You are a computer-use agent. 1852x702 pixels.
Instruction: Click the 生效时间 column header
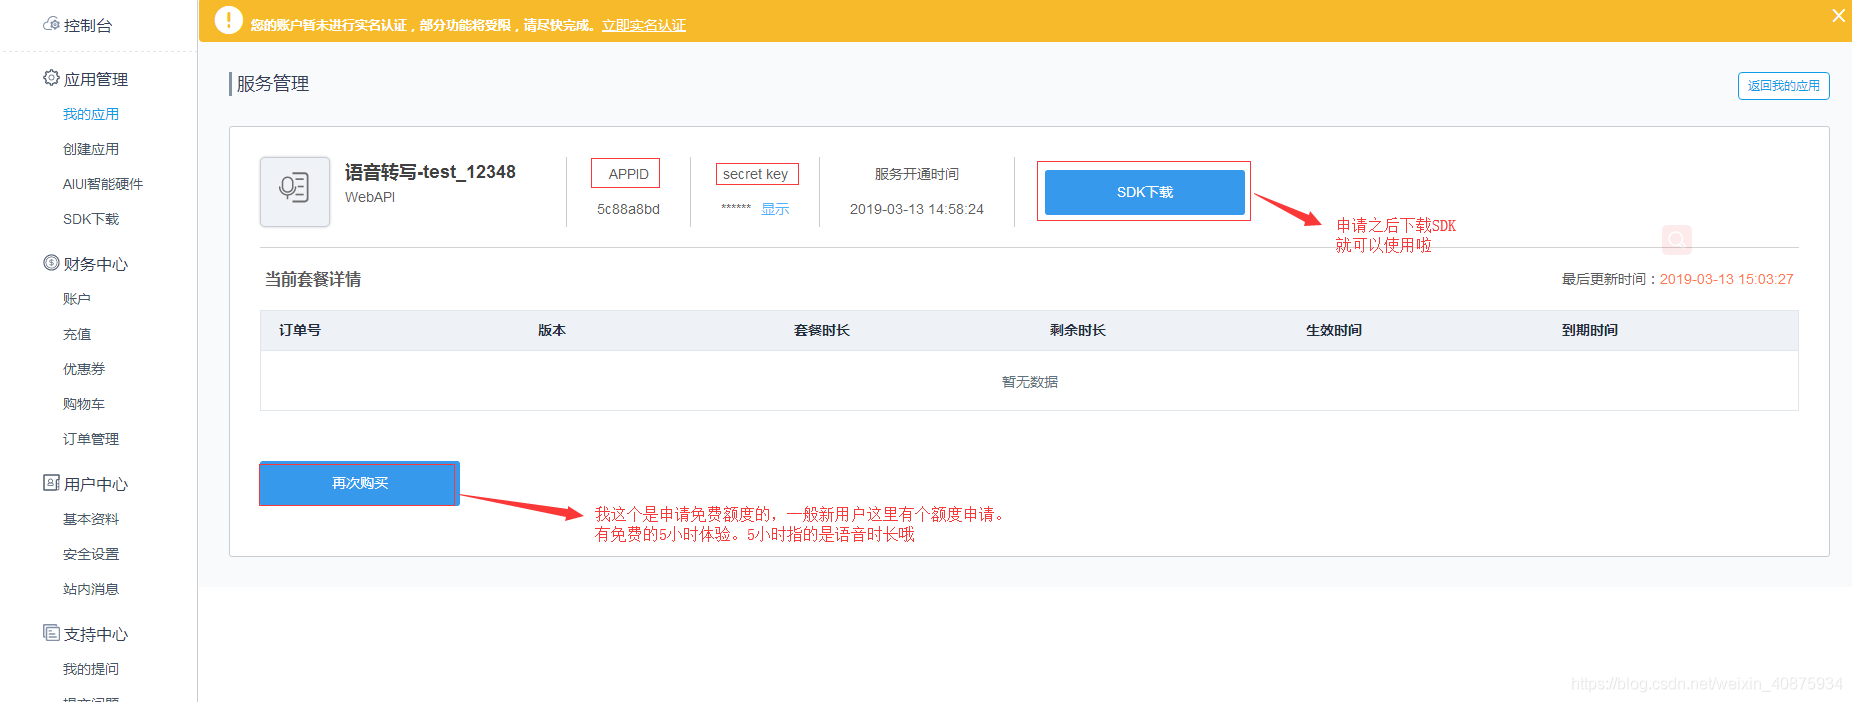(1334, 330)
